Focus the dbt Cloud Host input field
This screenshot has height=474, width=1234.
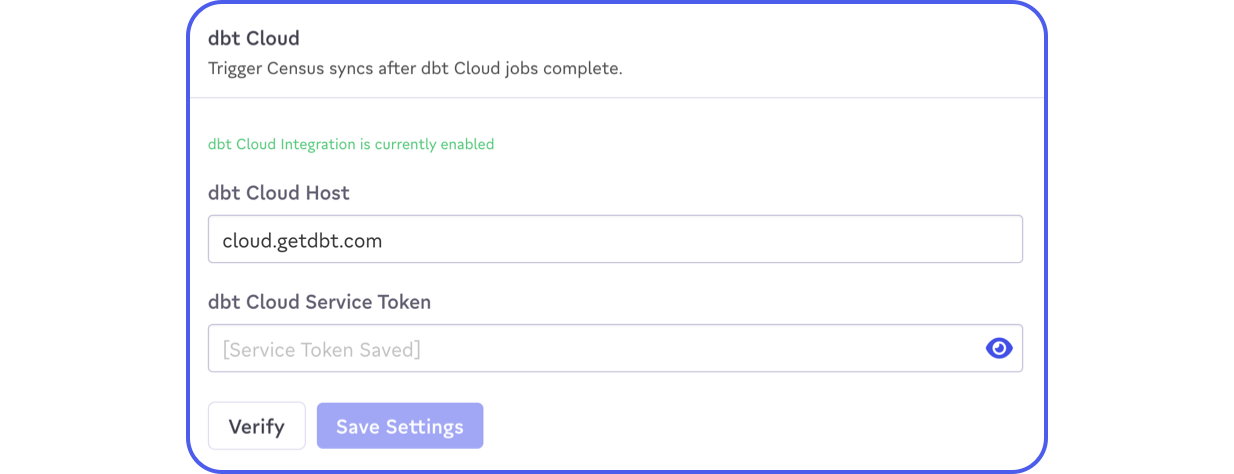pyautogui.click(x=614, y=240)
